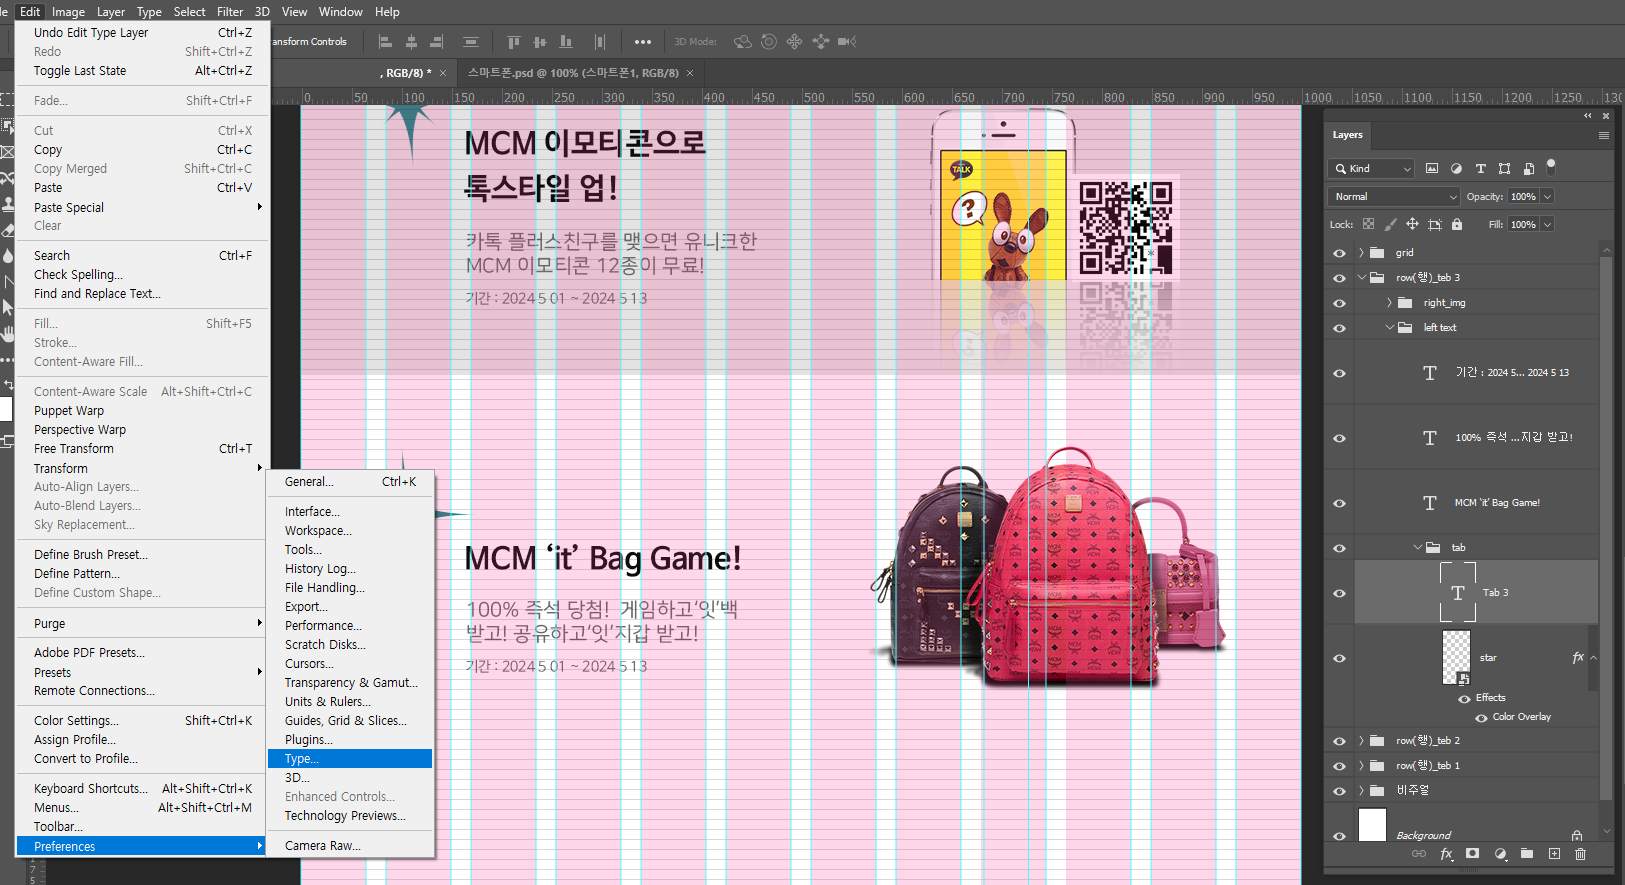This screenshot has height=885, width=1625.
Task: Open Keyboard Shortcuts... from Edit menu
Action: (143, 789)
